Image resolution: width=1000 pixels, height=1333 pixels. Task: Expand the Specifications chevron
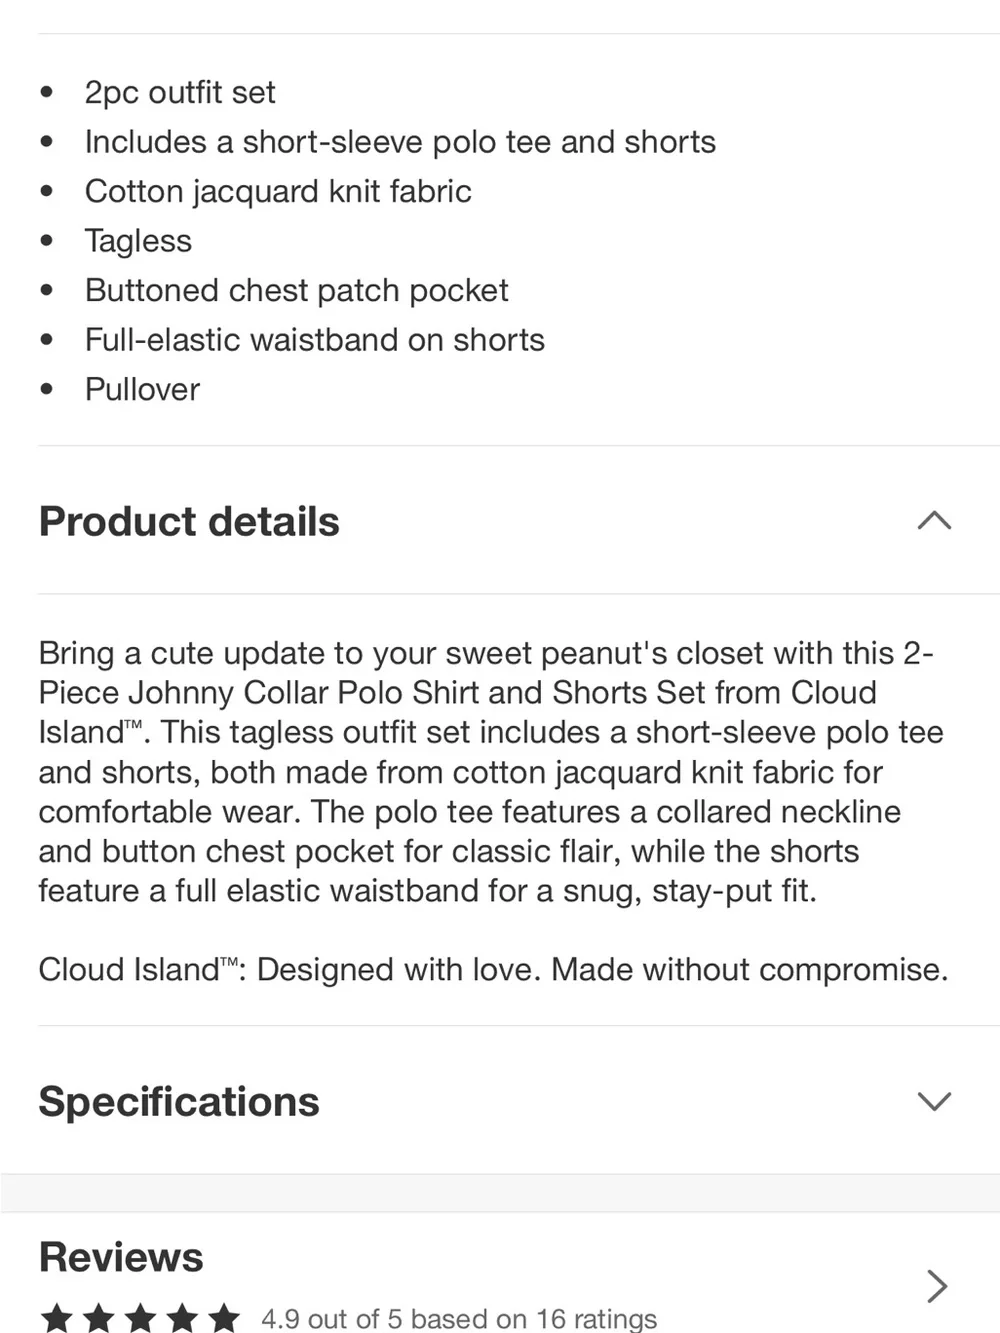pos(934,1101)
